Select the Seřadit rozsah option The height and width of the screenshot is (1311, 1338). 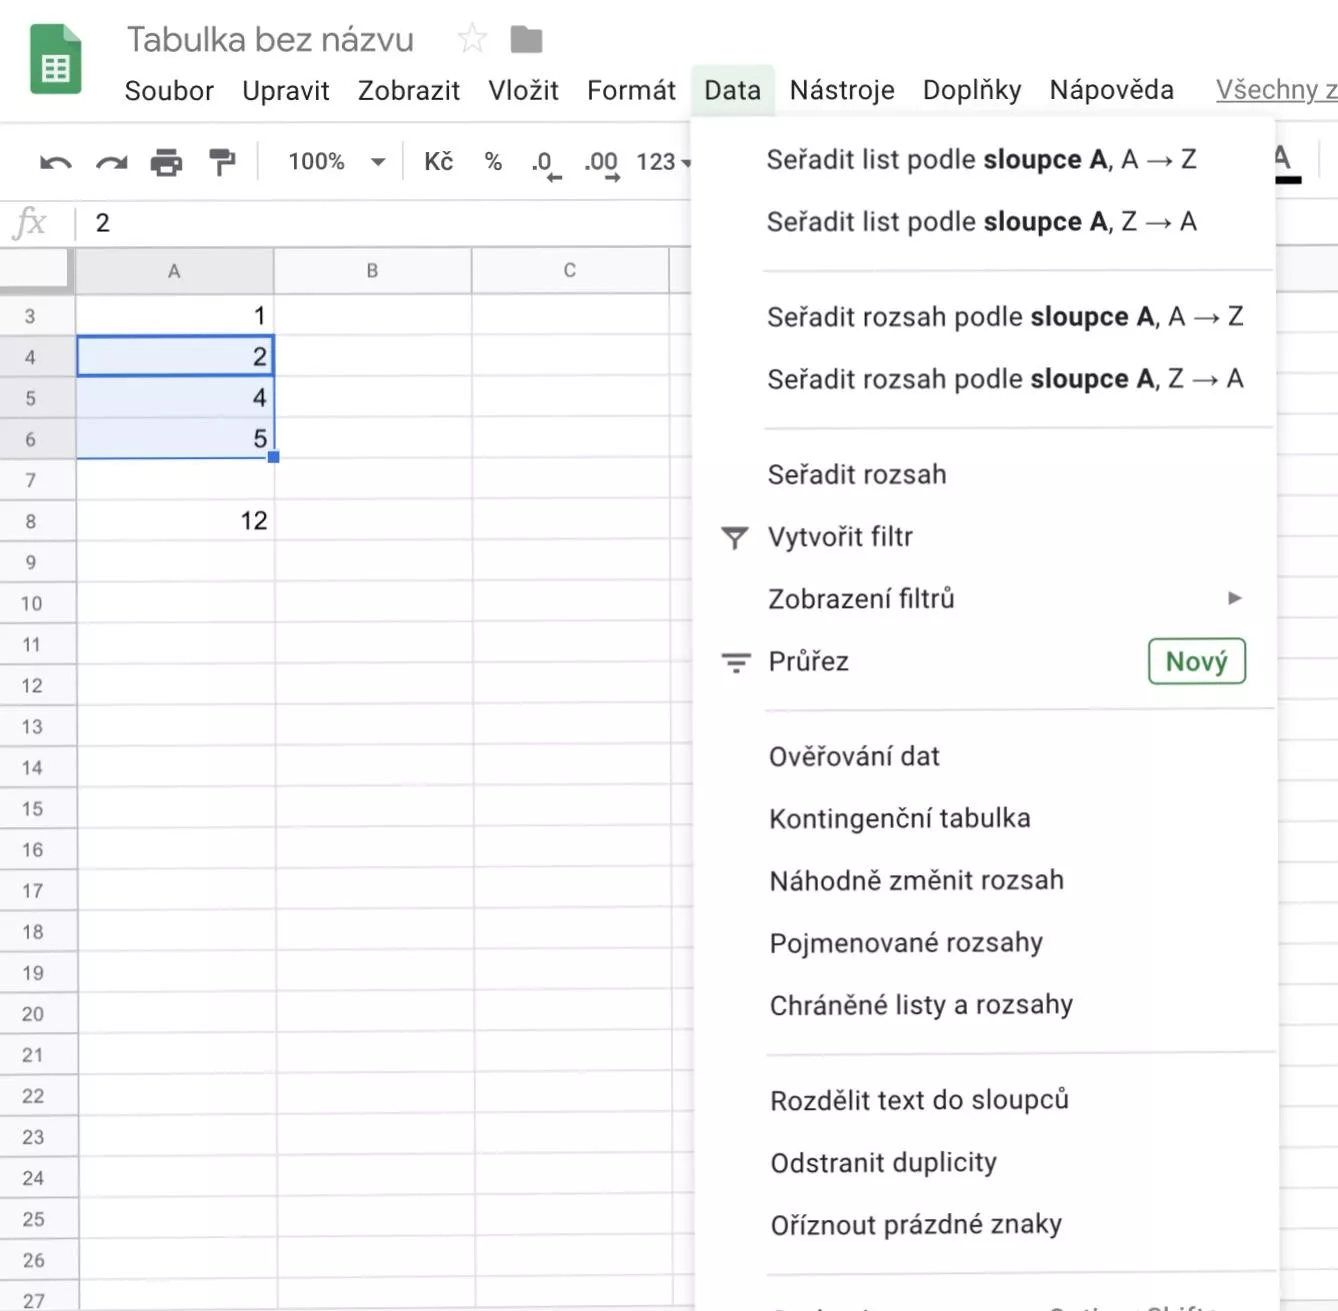click(x=857, y=475)
